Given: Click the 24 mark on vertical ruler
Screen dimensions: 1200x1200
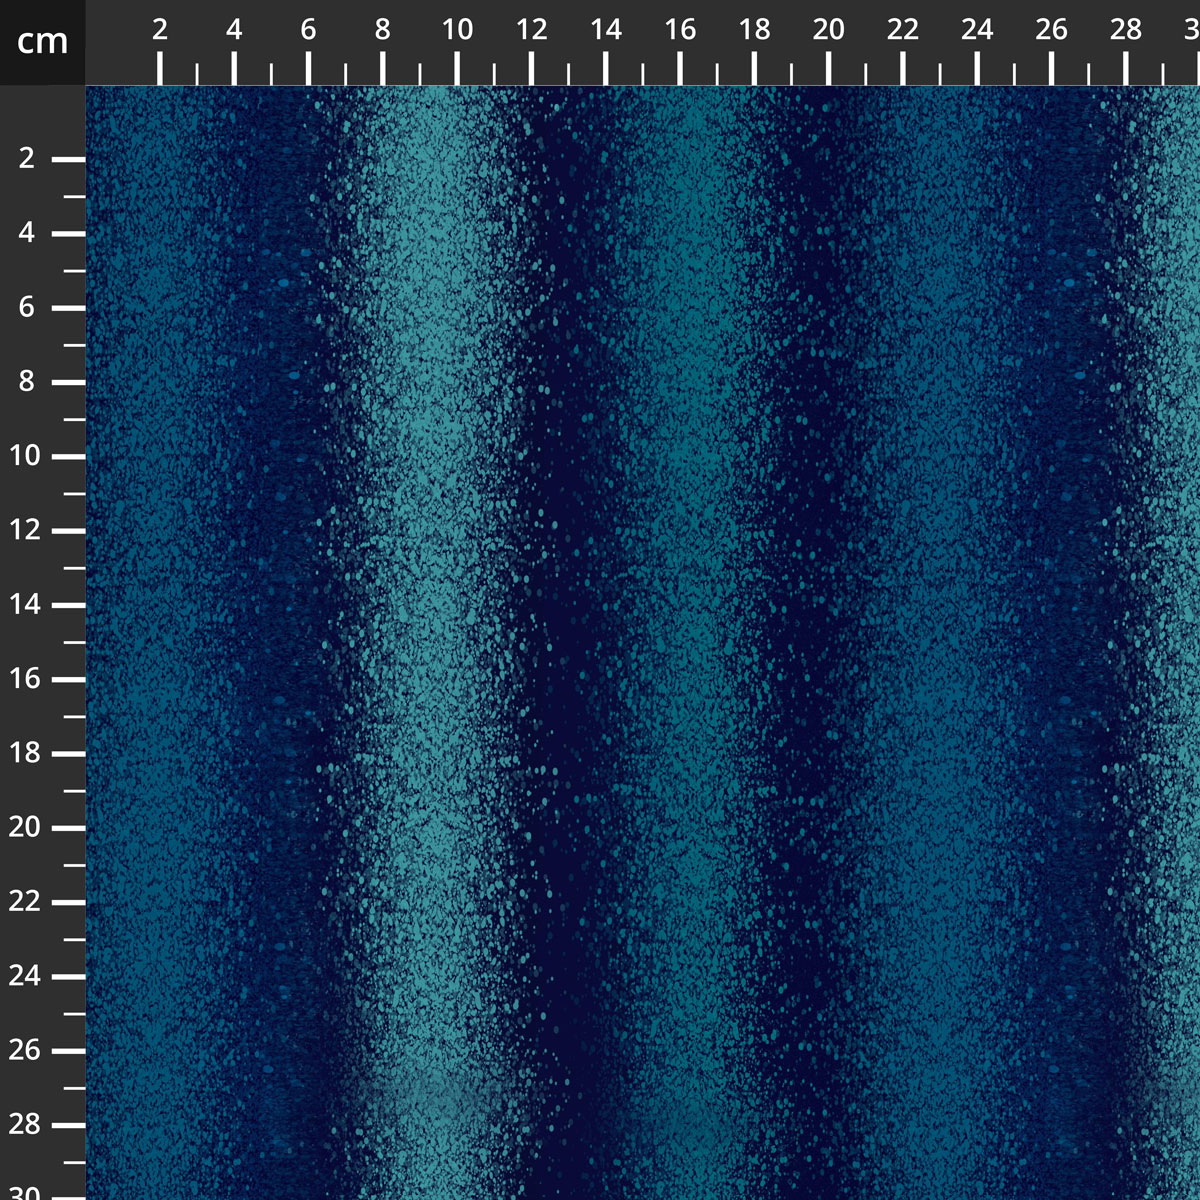Looking at the screenshot, I should point(24,976).
